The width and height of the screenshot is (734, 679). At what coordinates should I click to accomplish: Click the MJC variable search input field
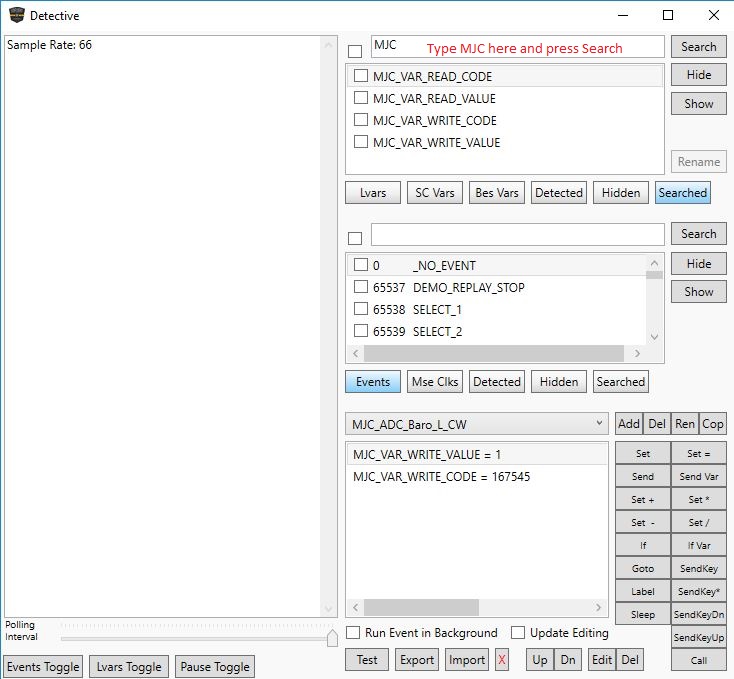(517, 47)
